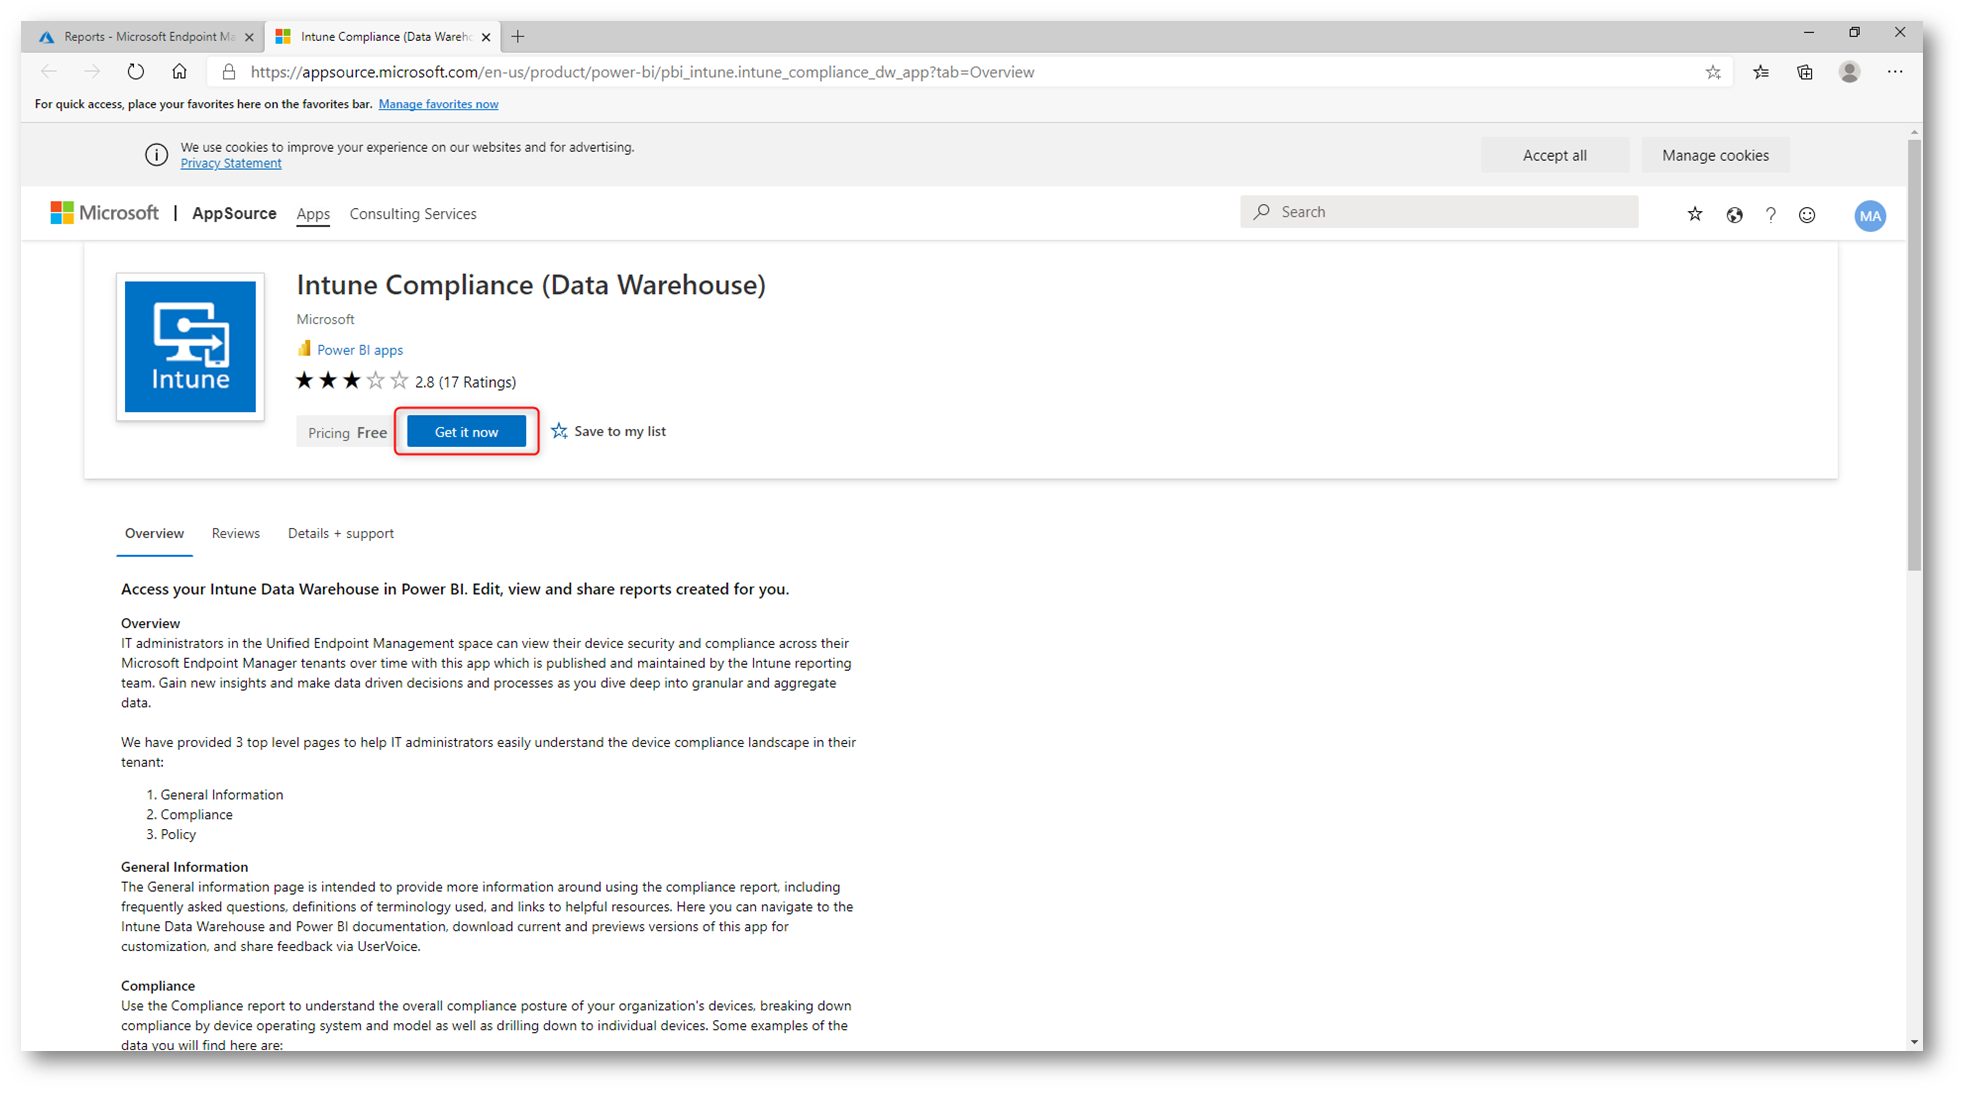1965x1093 pixels.
Task: Click the Compliance section heading
Action: (x=158, y=986)
